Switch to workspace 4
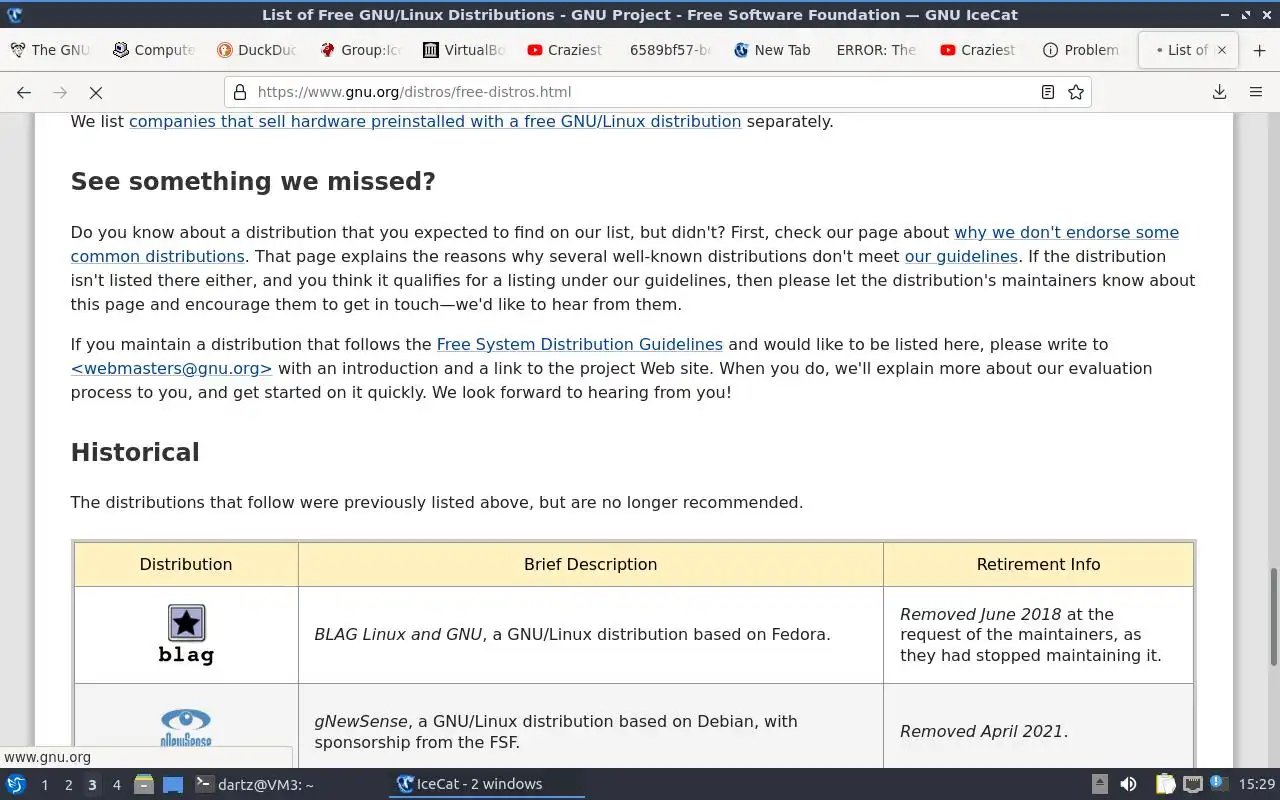This screenshot has height=800, width=1280. click(116, 785)
